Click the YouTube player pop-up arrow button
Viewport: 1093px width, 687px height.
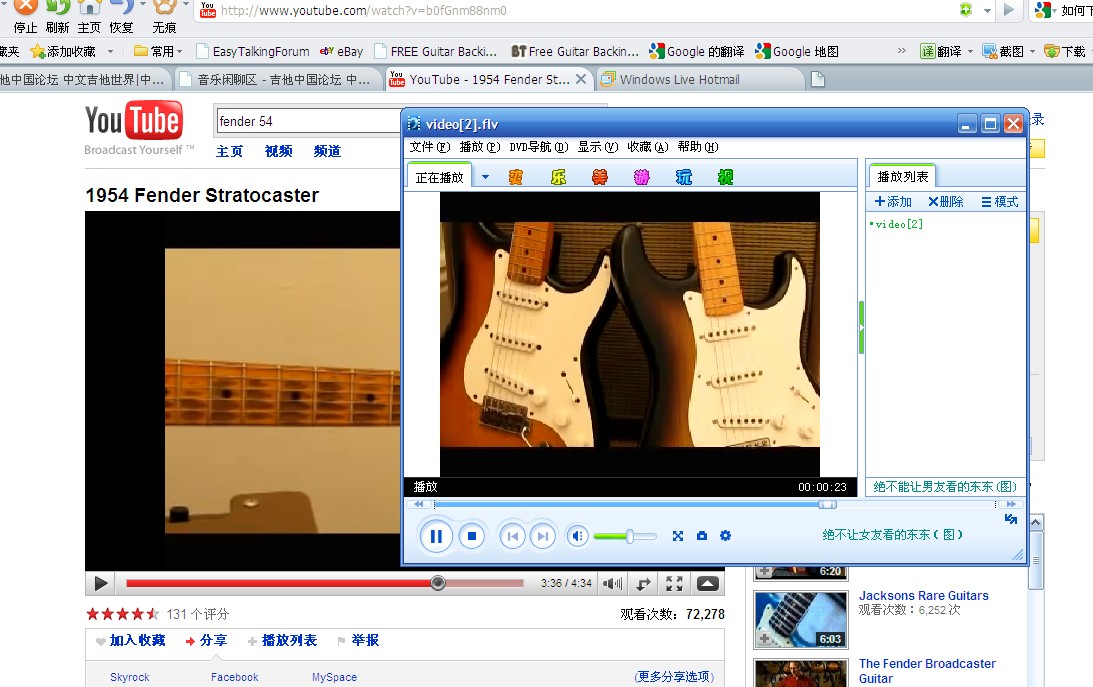708,584
